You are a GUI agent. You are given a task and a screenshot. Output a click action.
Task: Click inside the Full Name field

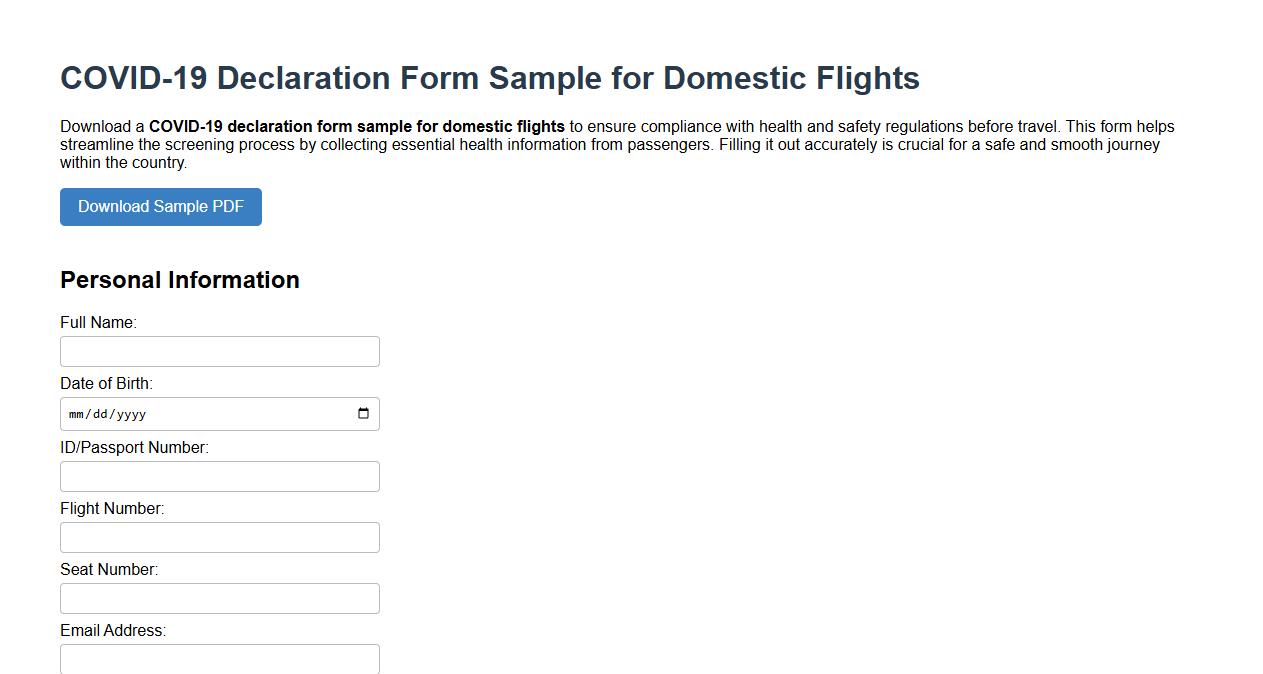219,351
